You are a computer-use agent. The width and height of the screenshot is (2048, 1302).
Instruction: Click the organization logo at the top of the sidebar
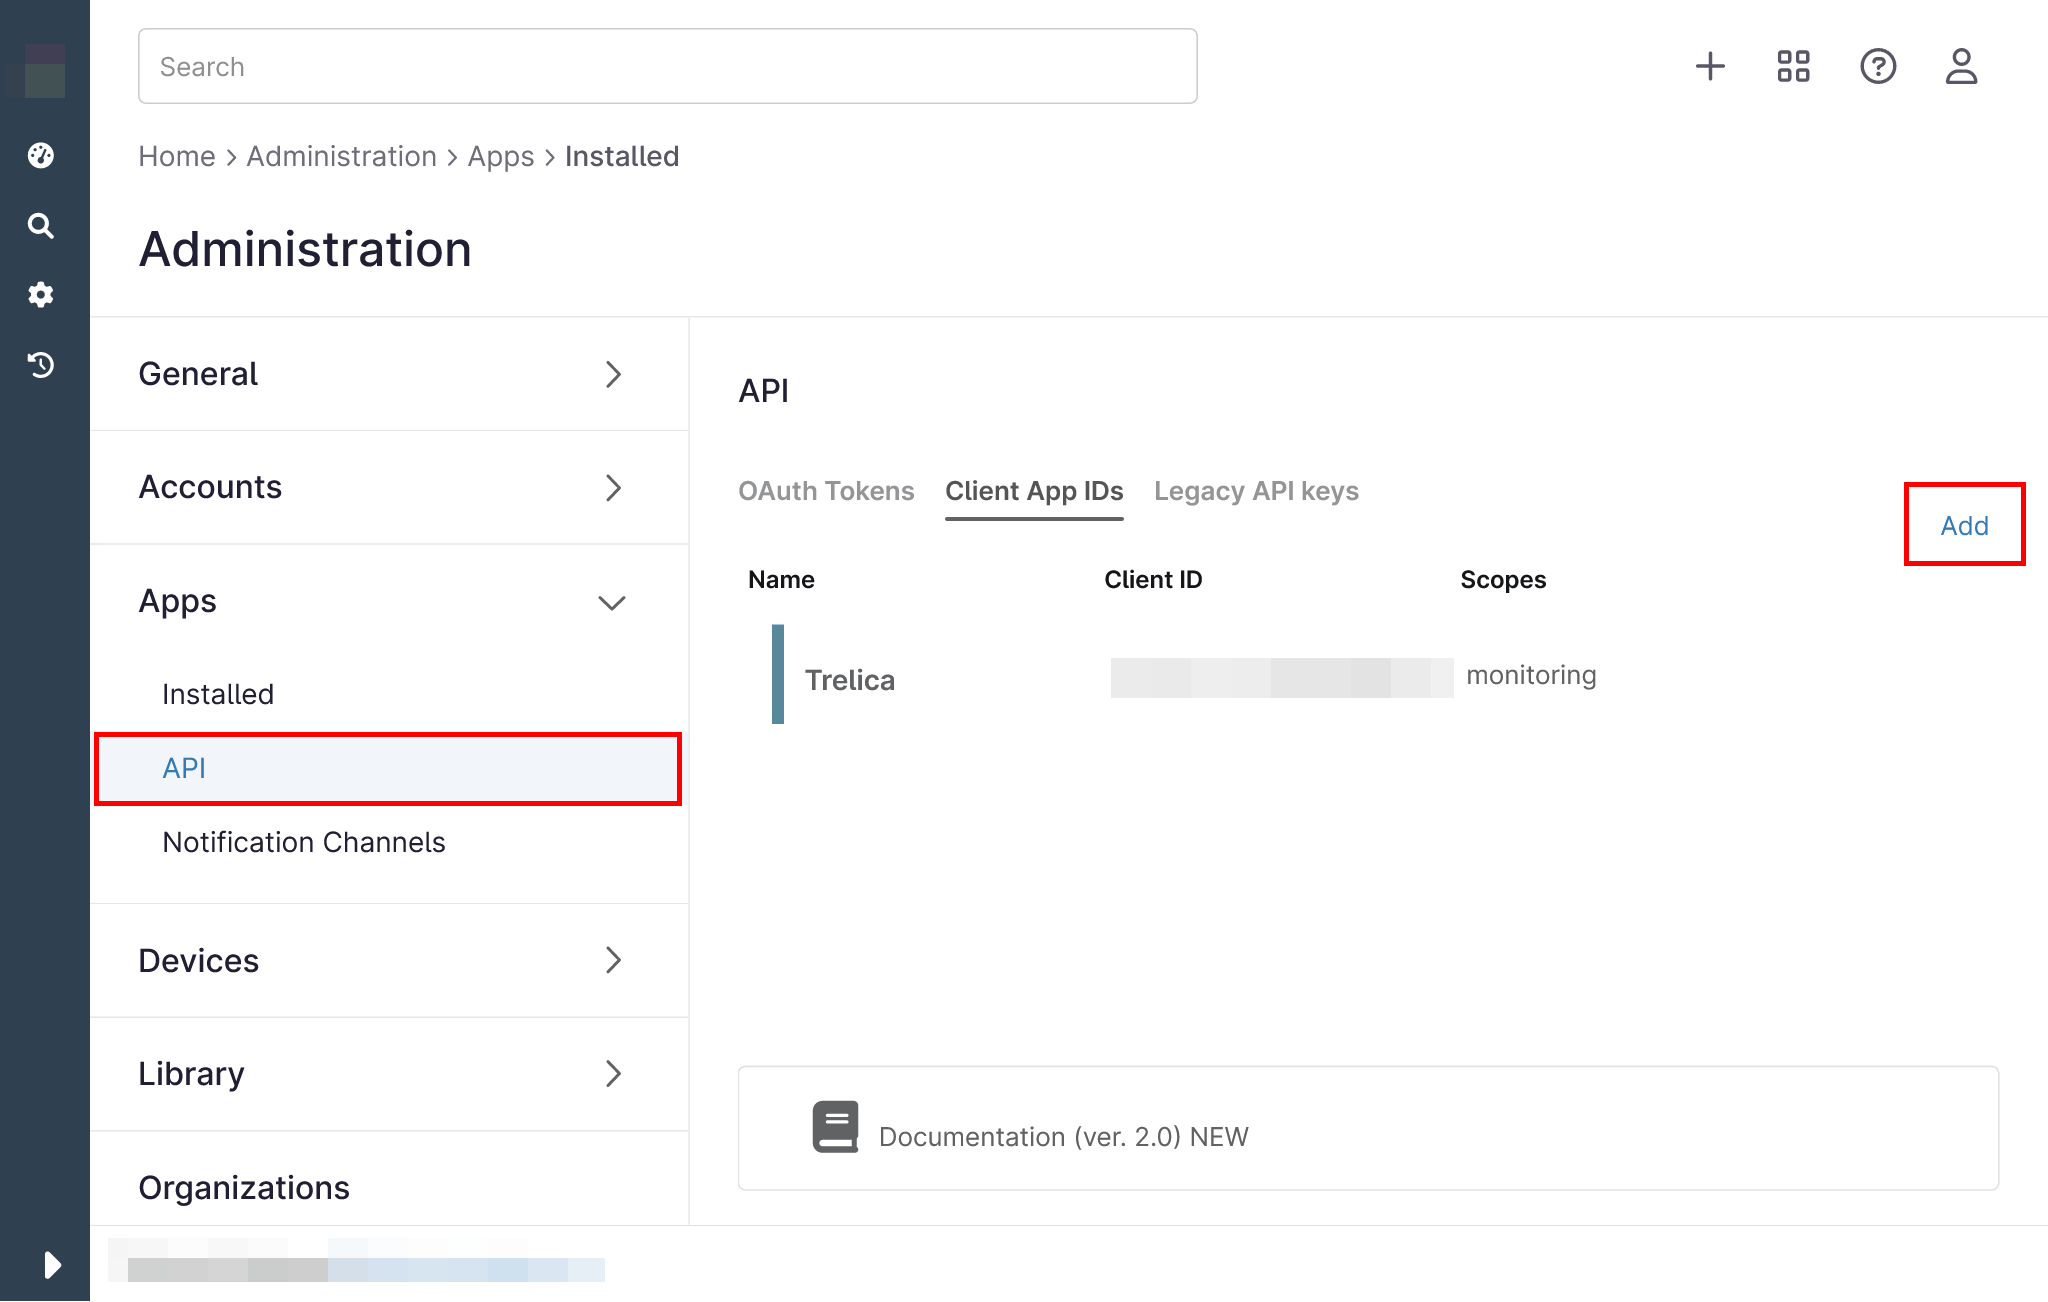(x=45, y=70)
